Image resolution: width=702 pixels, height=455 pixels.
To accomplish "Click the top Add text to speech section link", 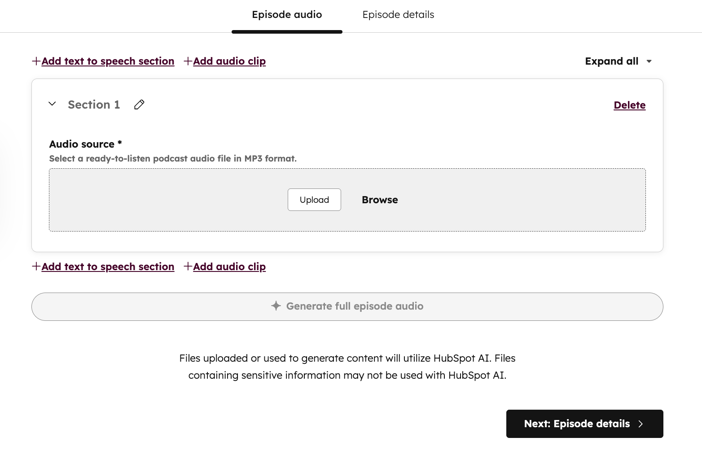I will pyautogui.click(x=107, y=61).
